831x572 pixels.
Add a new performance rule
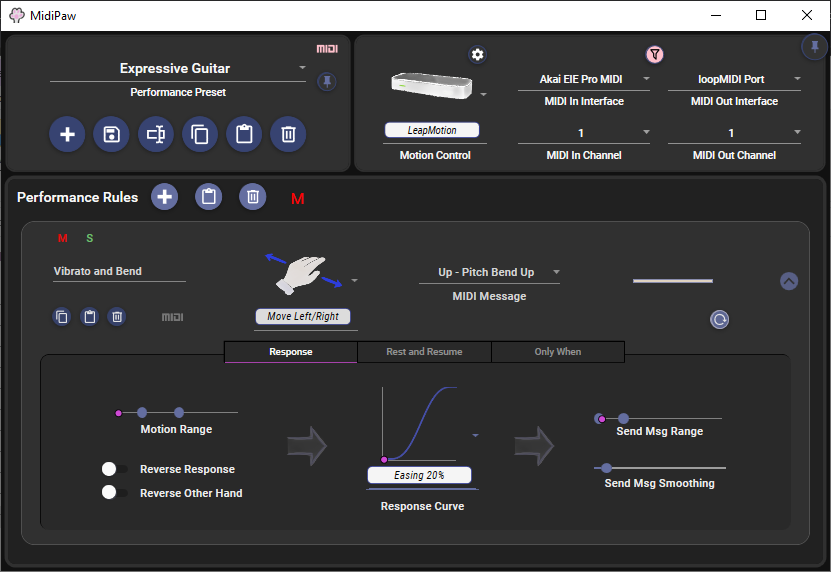[165, 197]
